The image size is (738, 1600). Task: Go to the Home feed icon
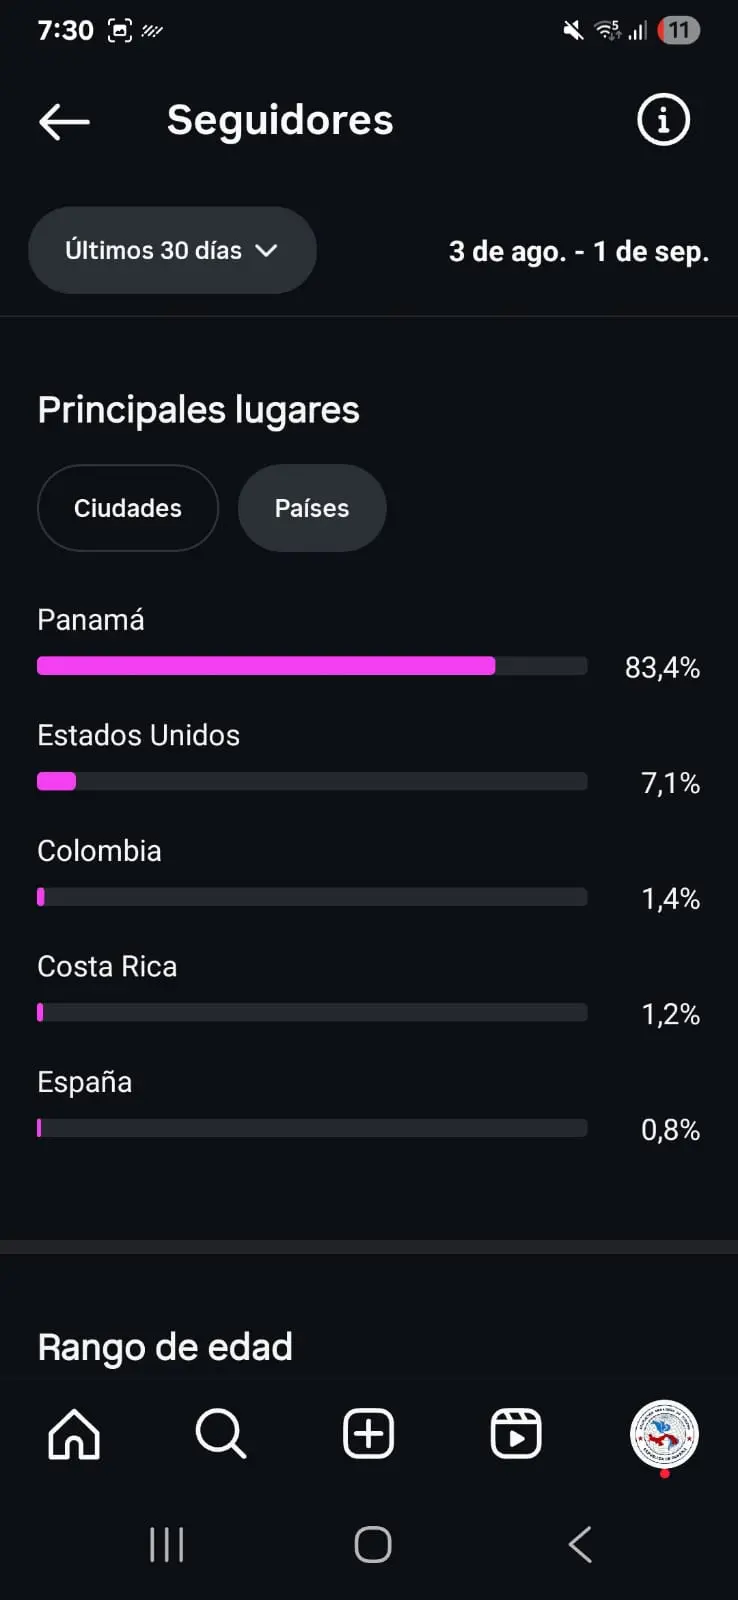(x=74, y=1434)
